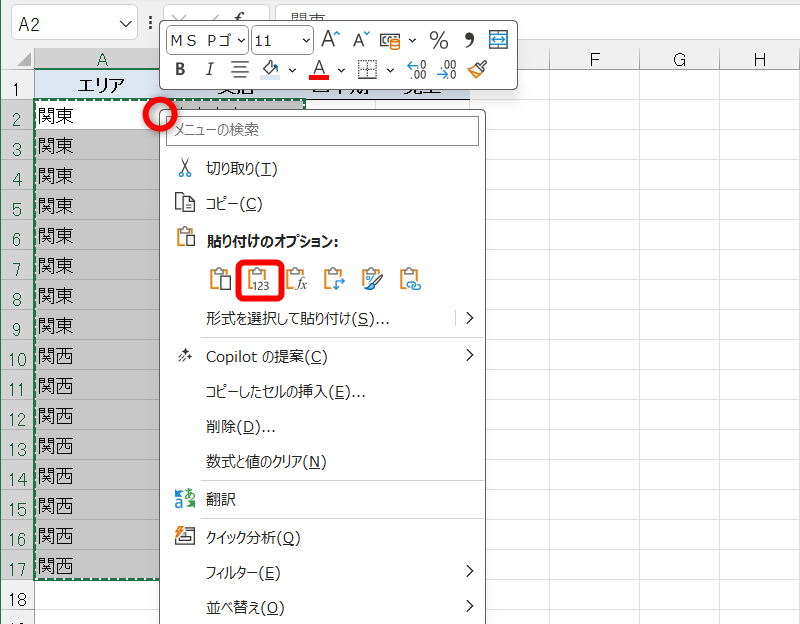Paste values only (123) icon
This screenshot has height=624, width=800.
pyautogui.click(x=259, y=279)
